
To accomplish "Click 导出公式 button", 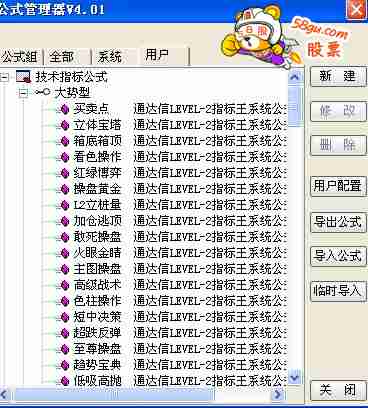I will [338, 222].
